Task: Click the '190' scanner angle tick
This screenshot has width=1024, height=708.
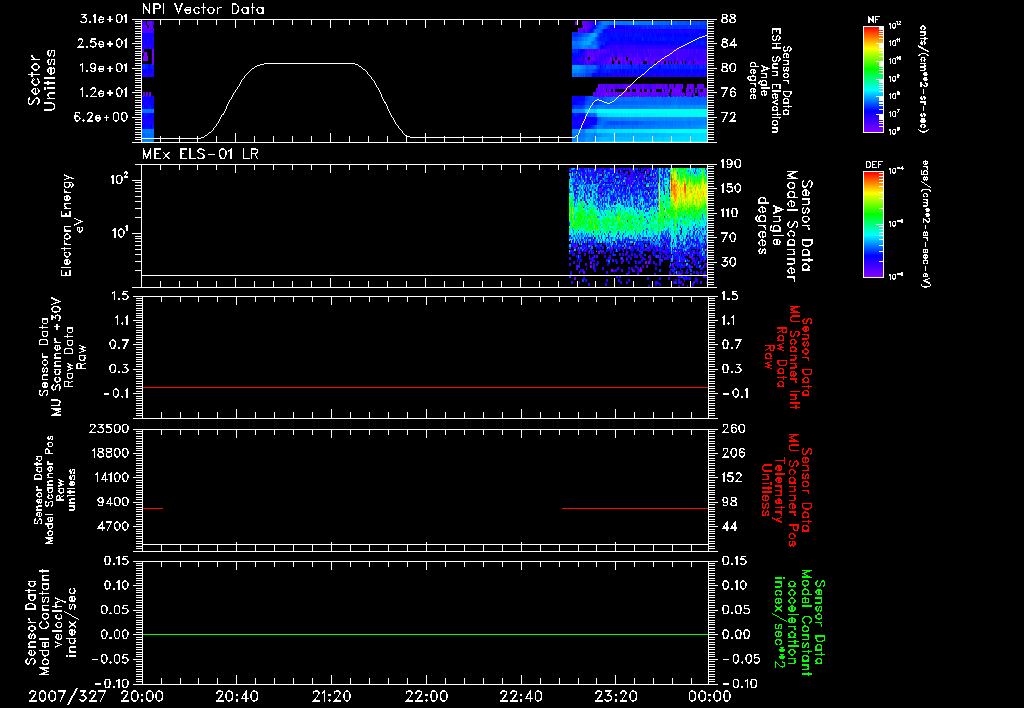Action: pyautogui.click(x=732, y=163)
